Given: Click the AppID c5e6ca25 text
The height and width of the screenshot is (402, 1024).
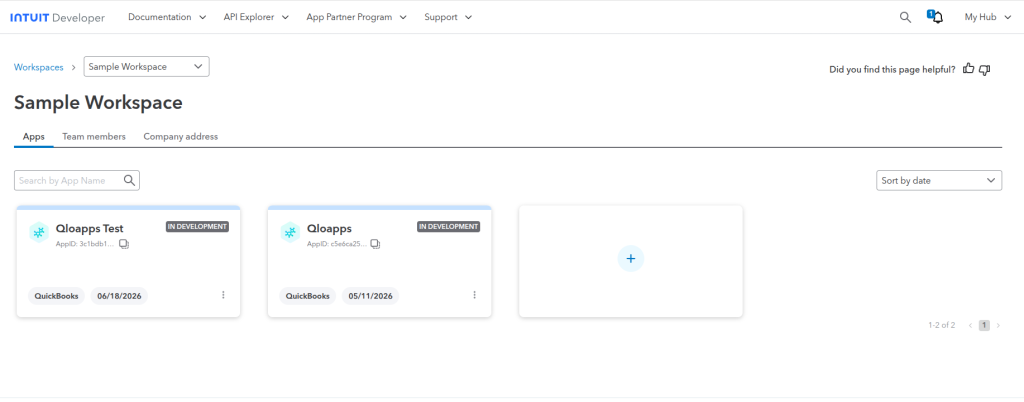Looking at the screenshot, I should [337, 244].
